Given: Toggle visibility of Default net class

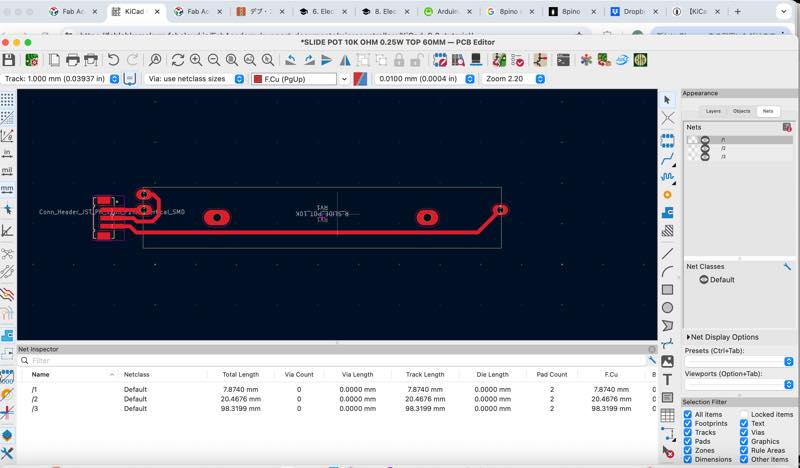Looking at the screenshot, I should pyautogui.click(x=704, y=280).
